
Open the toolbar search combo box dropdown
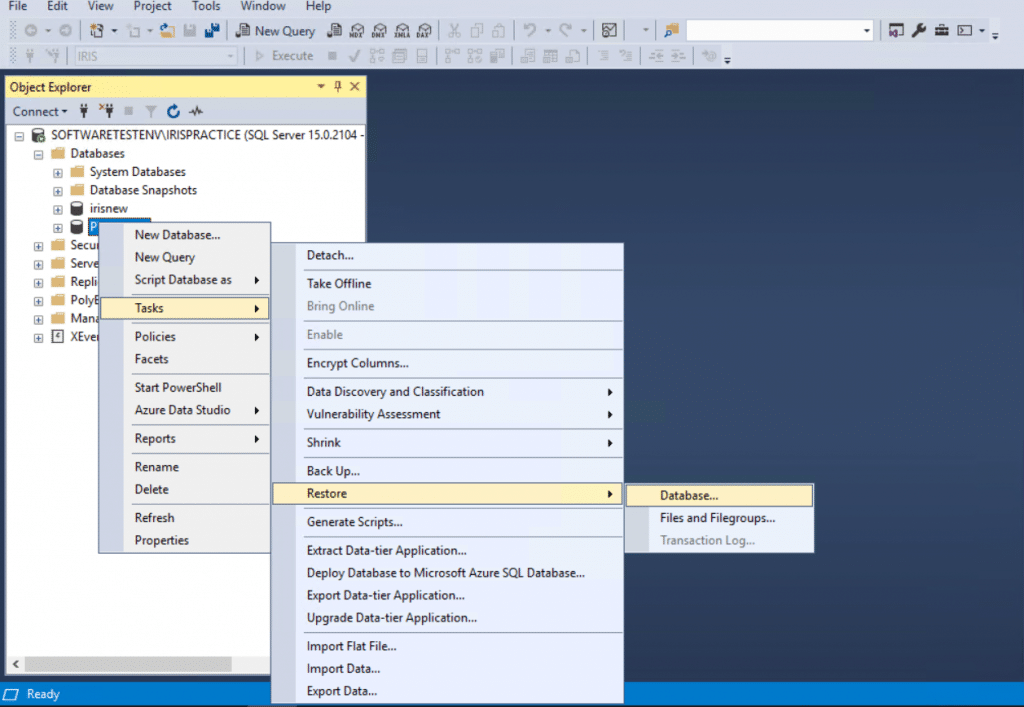tap(867, 31)
